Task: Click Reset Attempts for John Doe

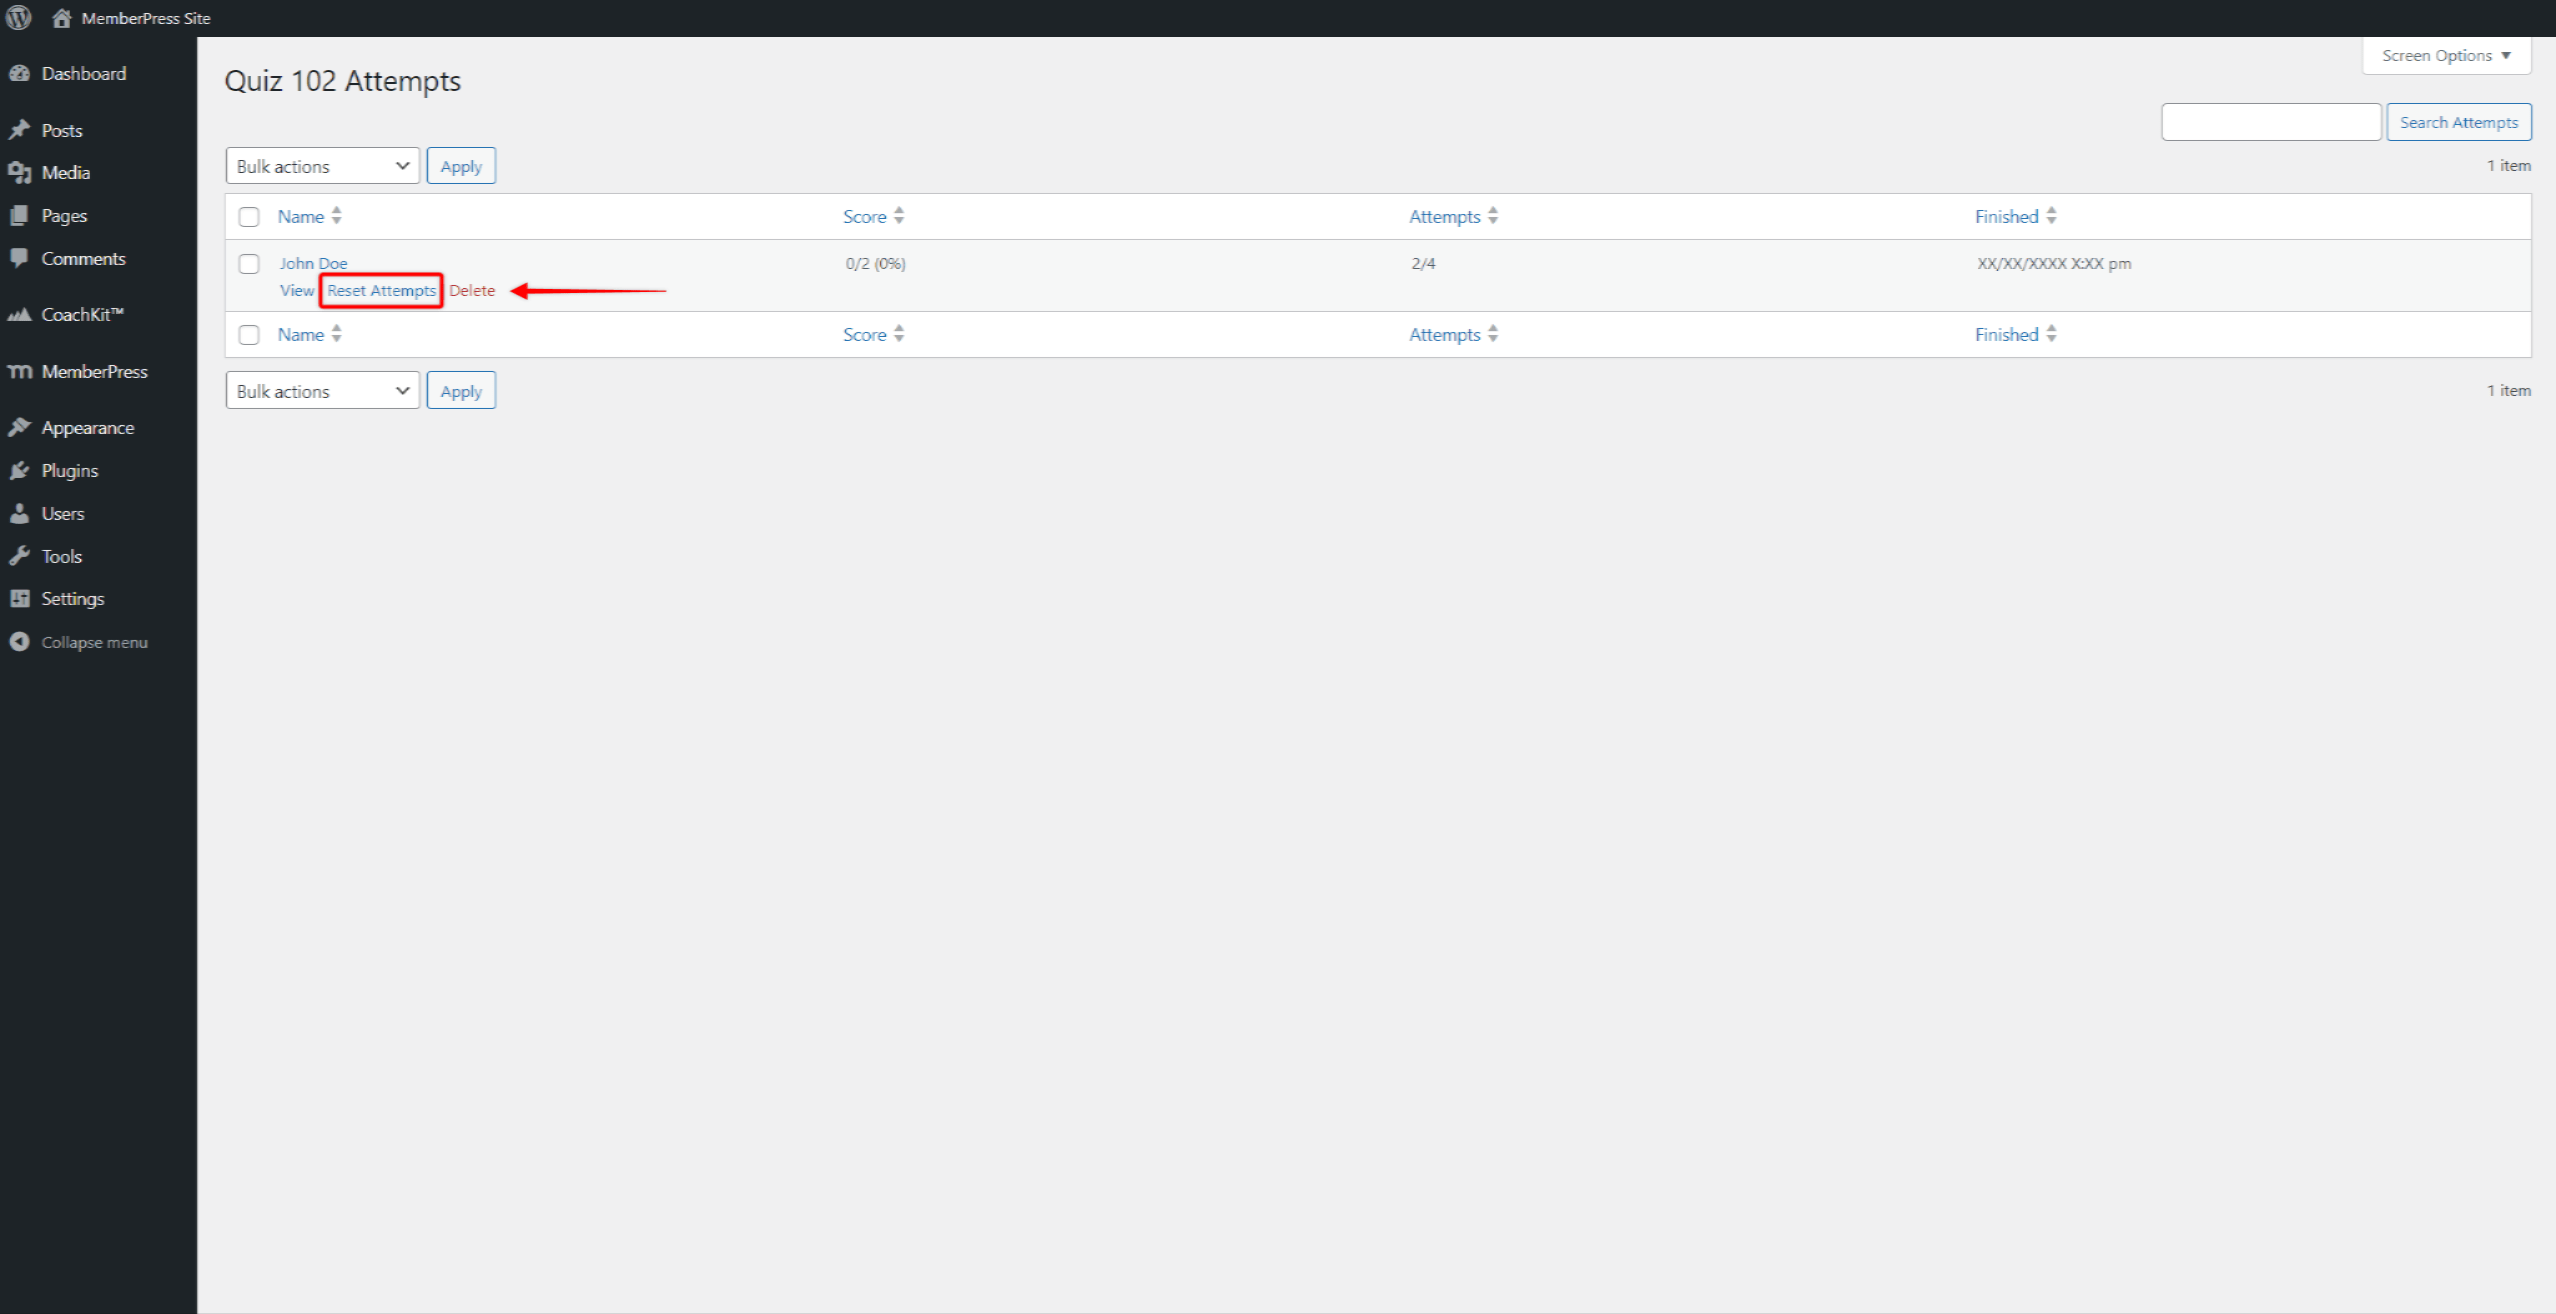Action: [x=379, y=290]
